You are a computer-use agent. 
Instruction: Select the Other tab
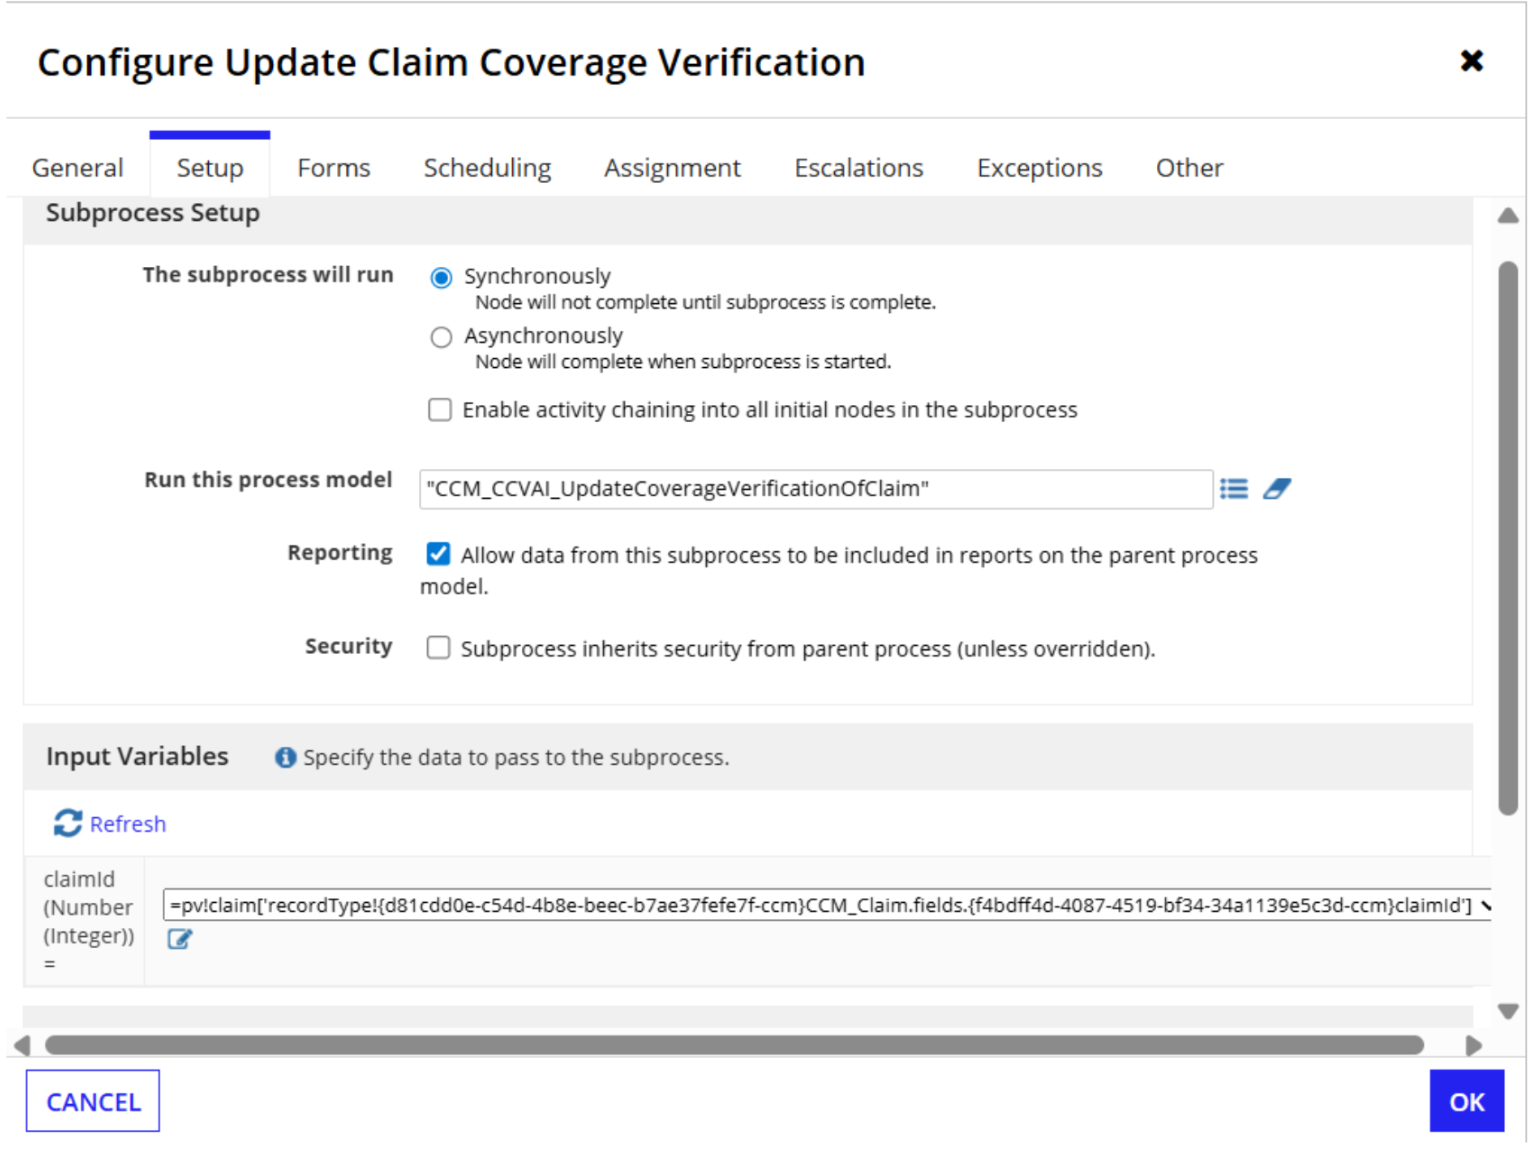1189,168
